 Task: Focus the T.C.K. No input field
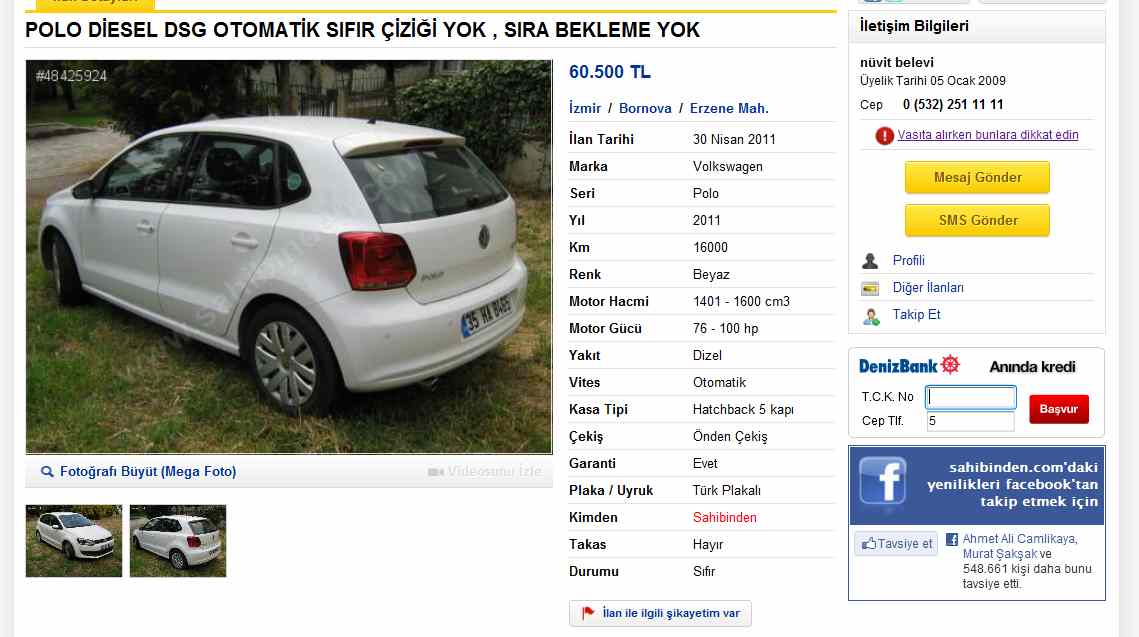(970, 397)
